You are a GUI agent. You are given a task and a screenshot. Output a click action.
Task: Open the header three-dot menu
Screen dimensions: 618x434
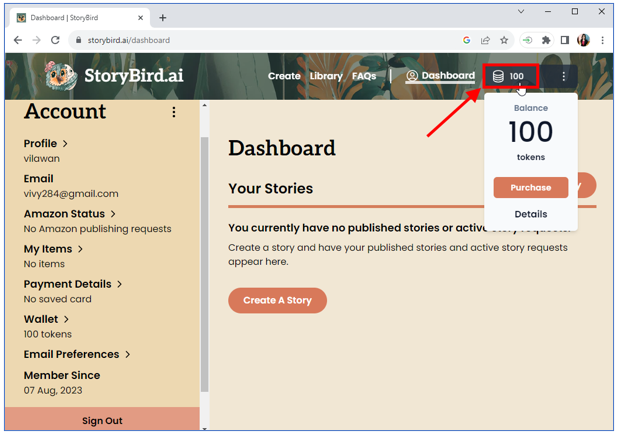(564, 76)
